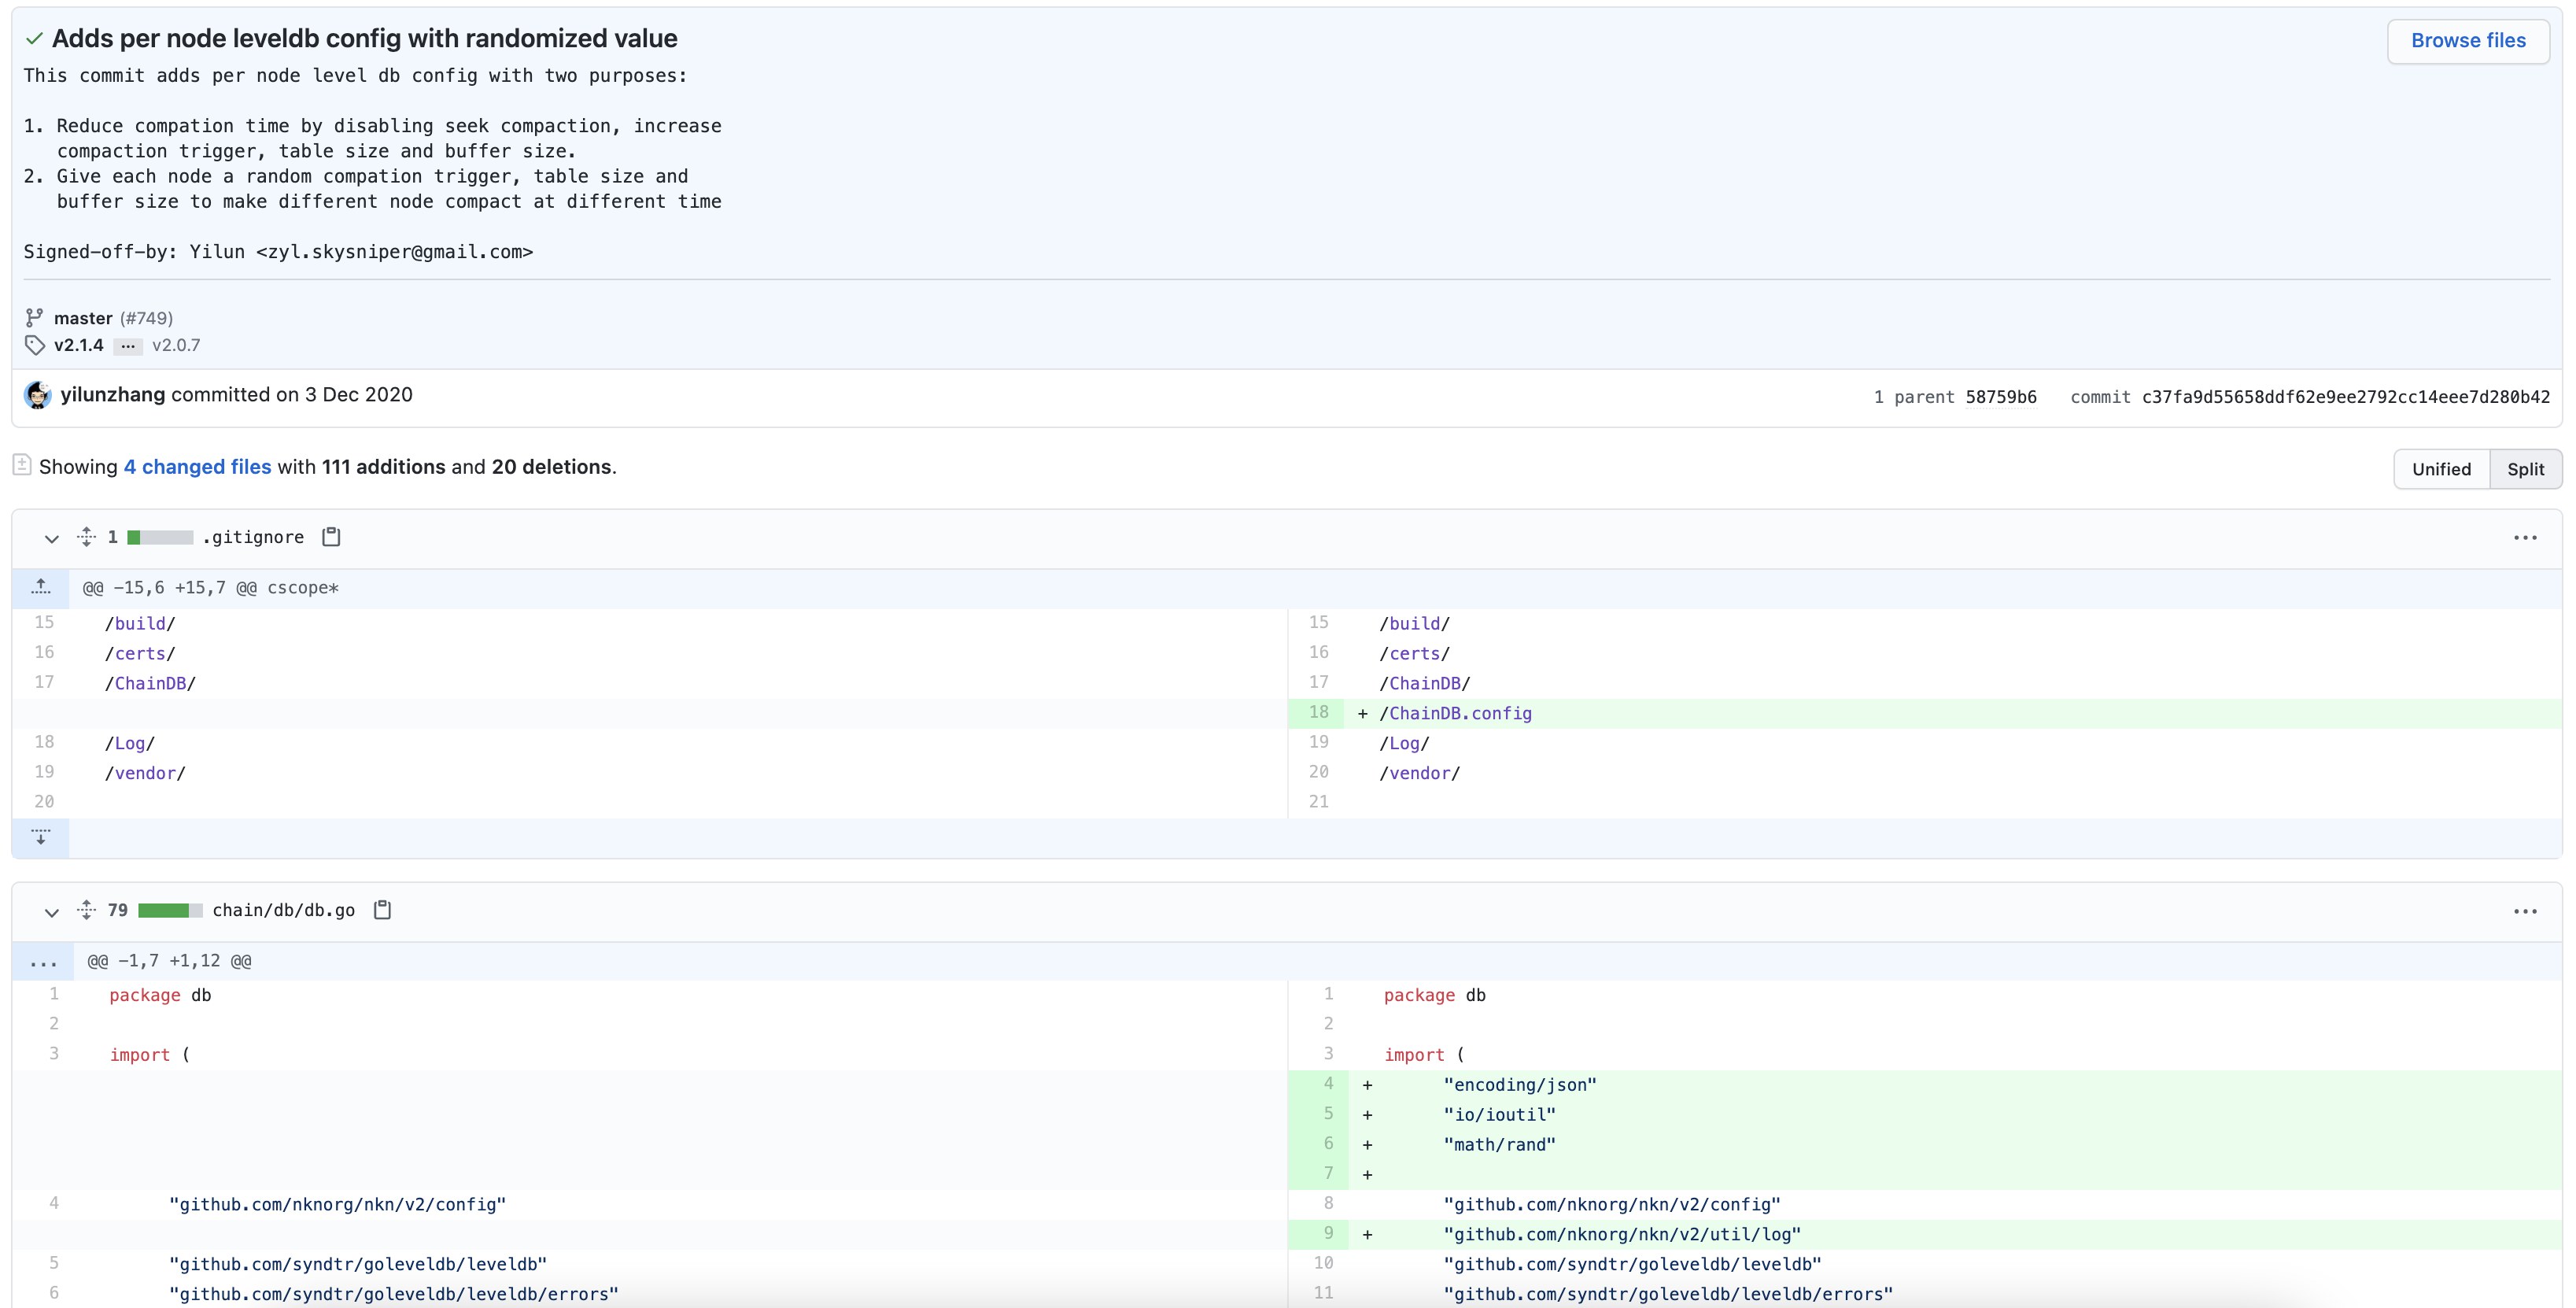This screenshot has height=1308, width=2576.
Task: Click the Browse files button
Action: (2467, 41)
